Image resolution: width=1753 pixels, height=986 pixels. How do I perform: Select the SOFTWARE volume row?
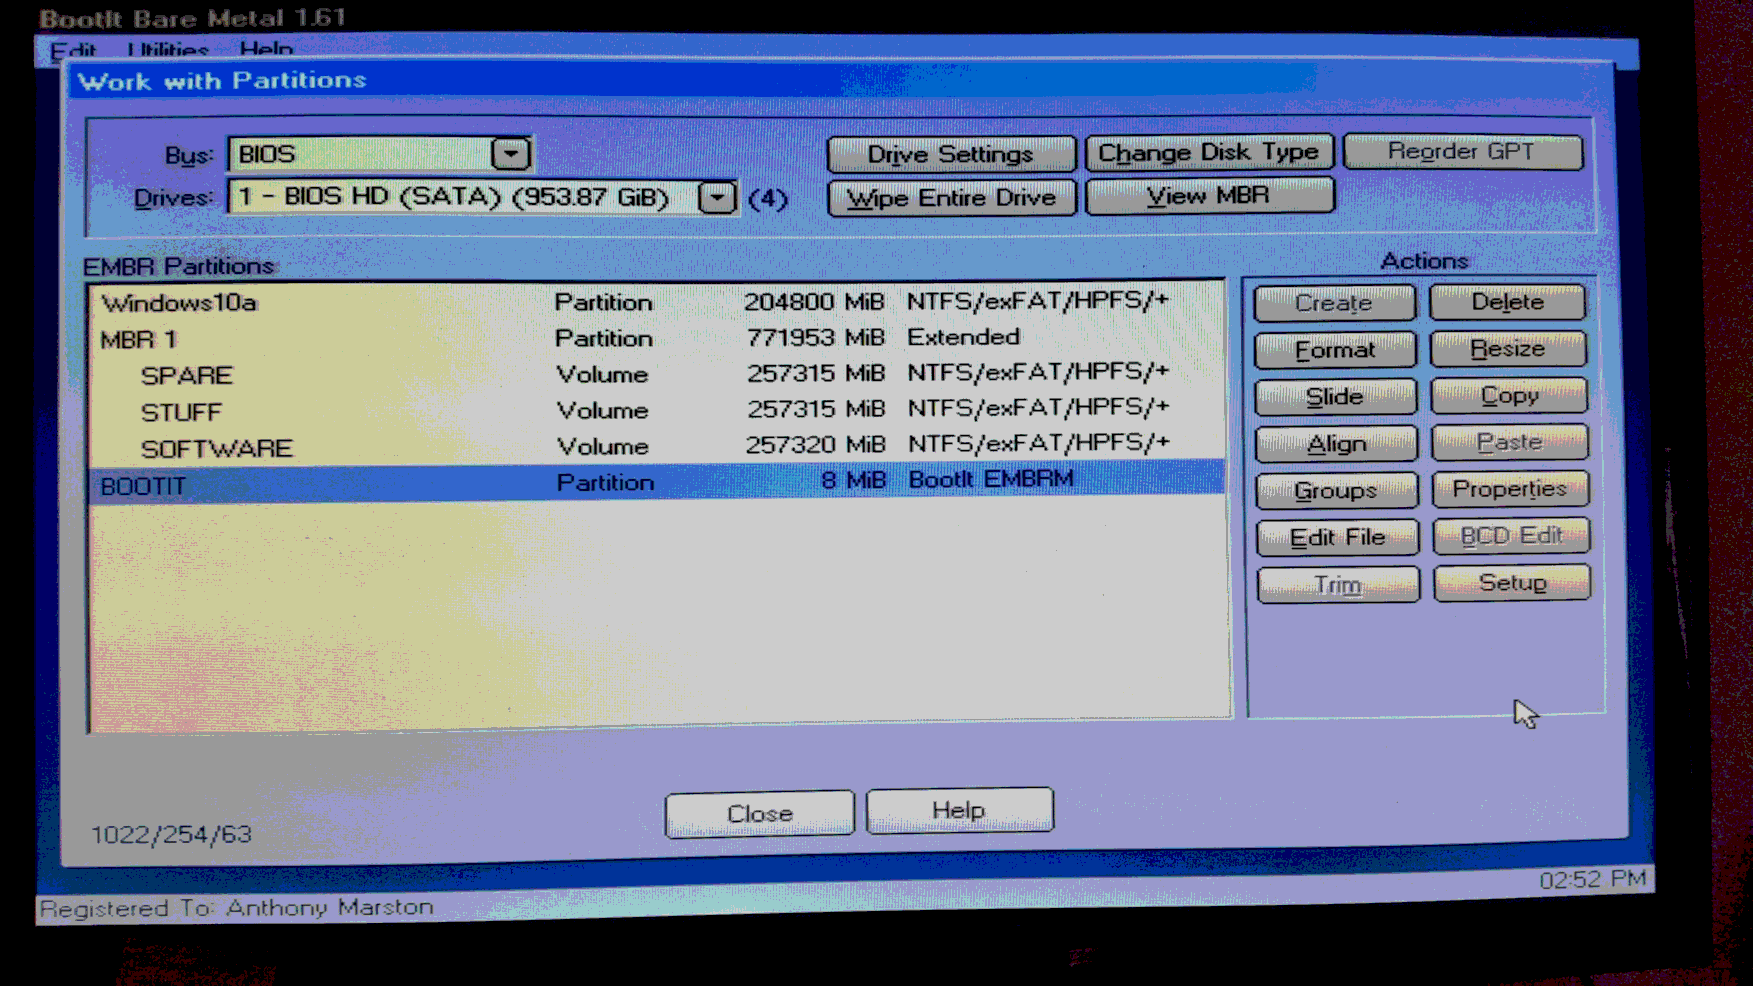657,446
